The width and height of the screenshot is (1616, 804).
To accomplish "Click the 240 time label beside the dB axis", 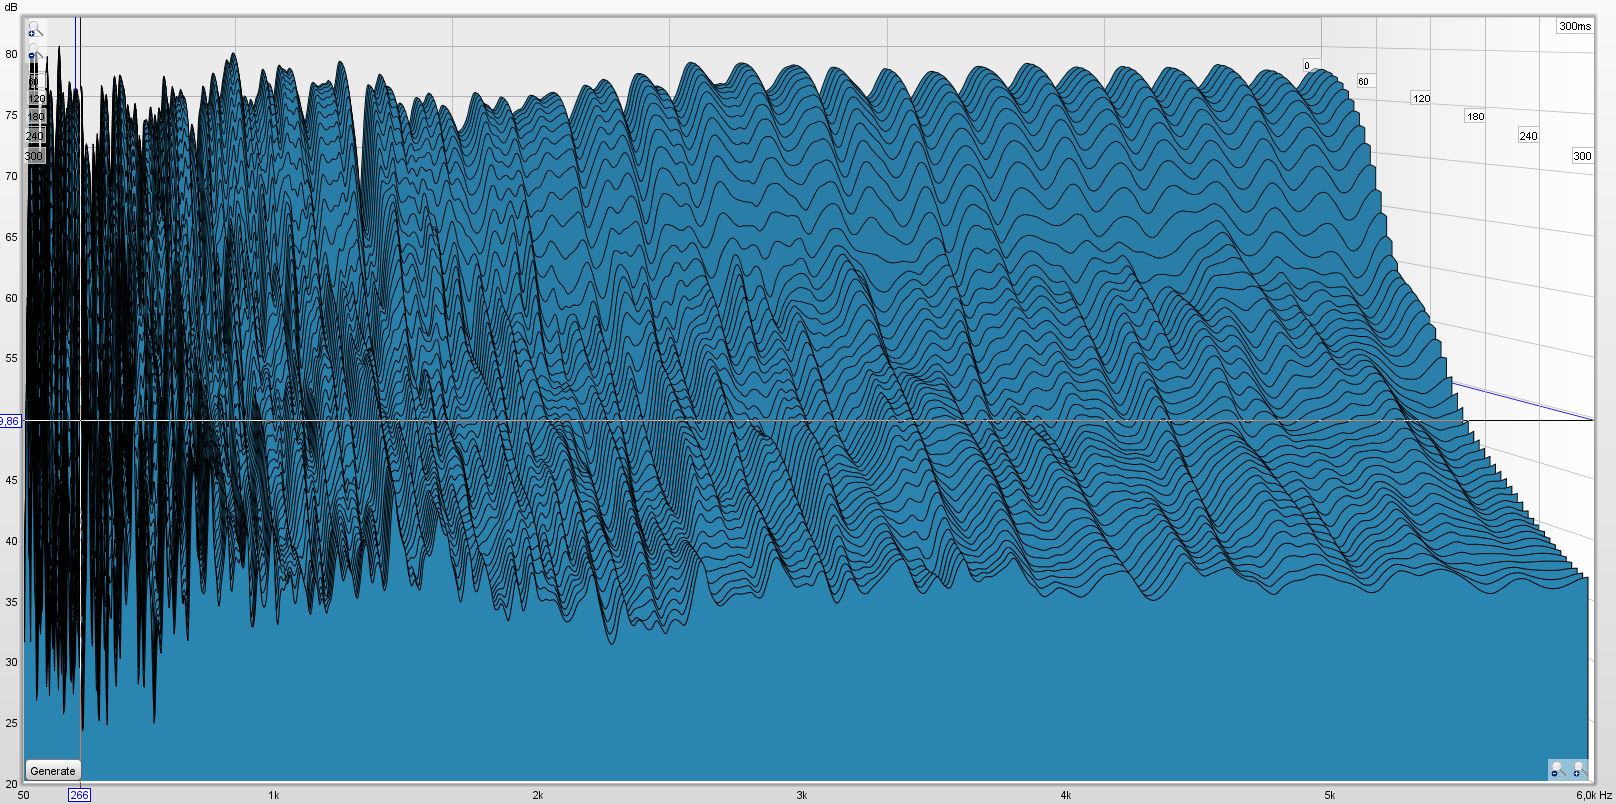I will tap(35, 136).
